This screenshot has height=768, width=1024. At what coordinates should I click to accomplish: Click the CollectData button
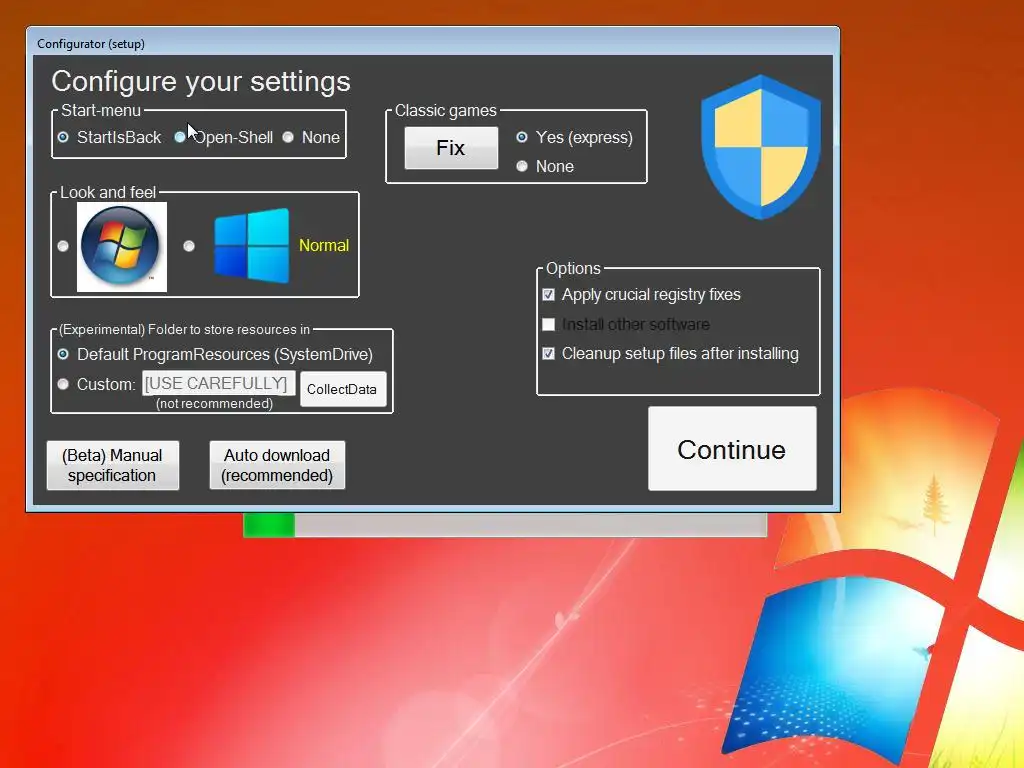pyautogui.click(x=344, y=389)
